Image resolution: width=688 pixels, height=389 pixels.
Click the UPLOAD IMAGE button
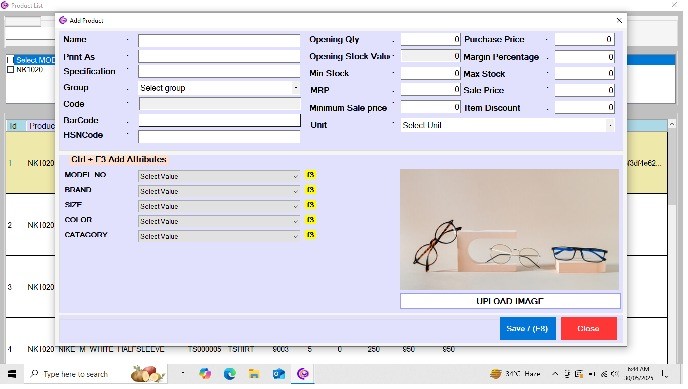coord(510,301)
